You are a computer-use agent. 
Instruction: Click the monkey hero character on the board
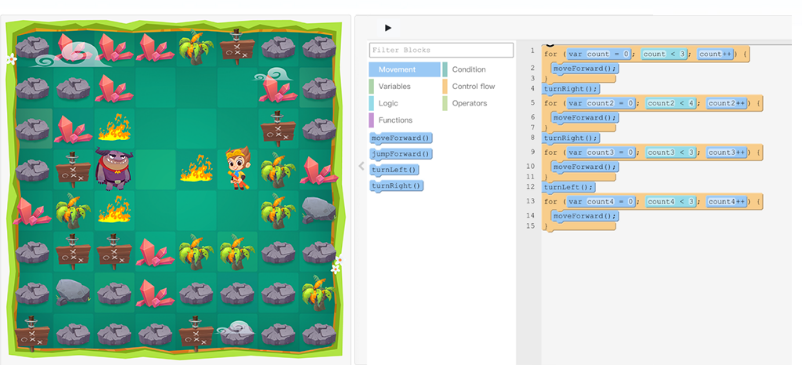238,168
